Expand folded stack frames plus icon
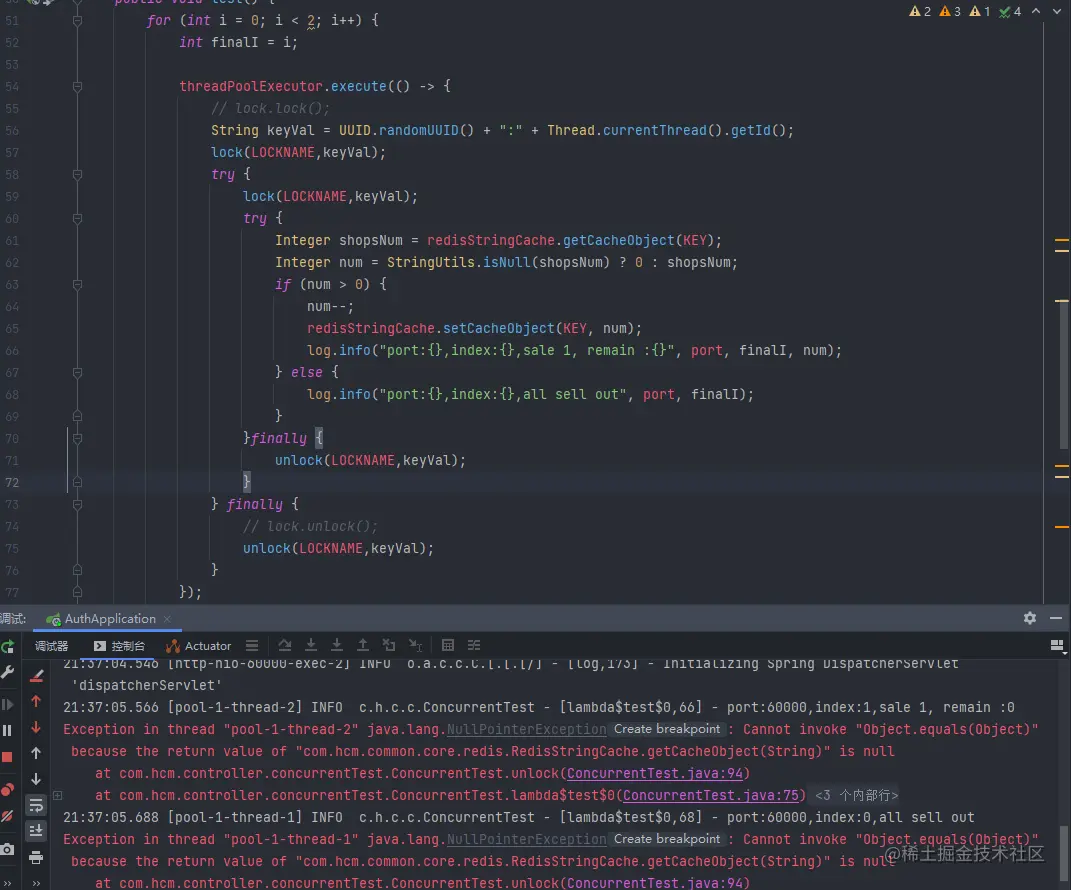This screenshot has width=1071, height=890. click(58, 795)
